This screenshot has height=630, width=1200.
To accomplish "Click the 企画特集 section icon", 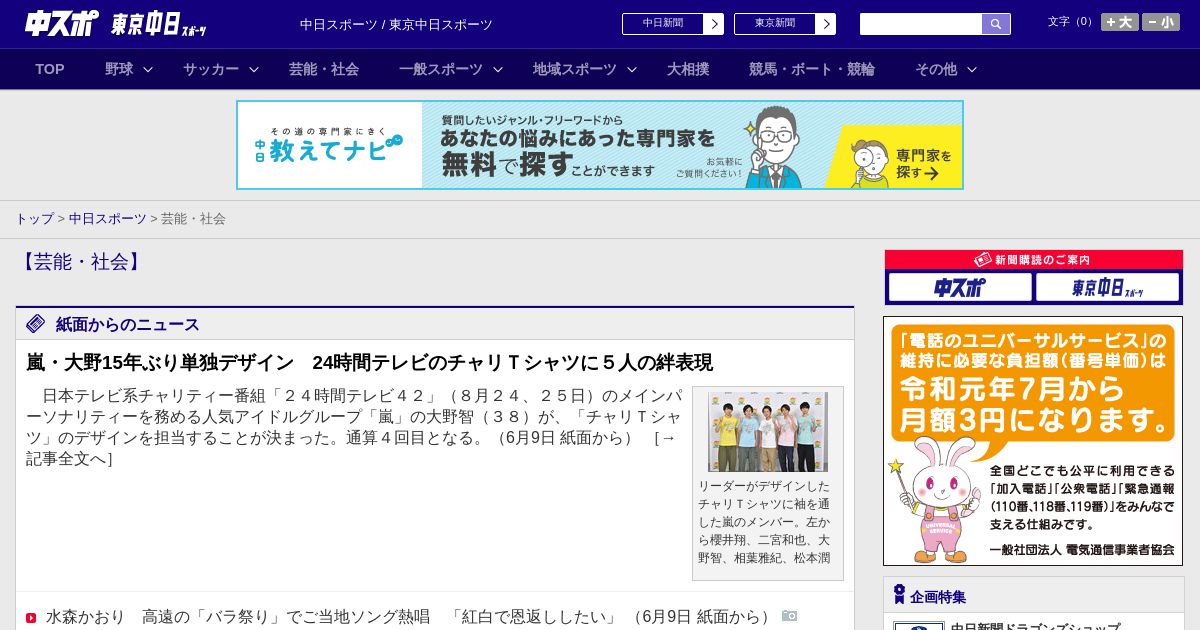I will pos(899,595).
